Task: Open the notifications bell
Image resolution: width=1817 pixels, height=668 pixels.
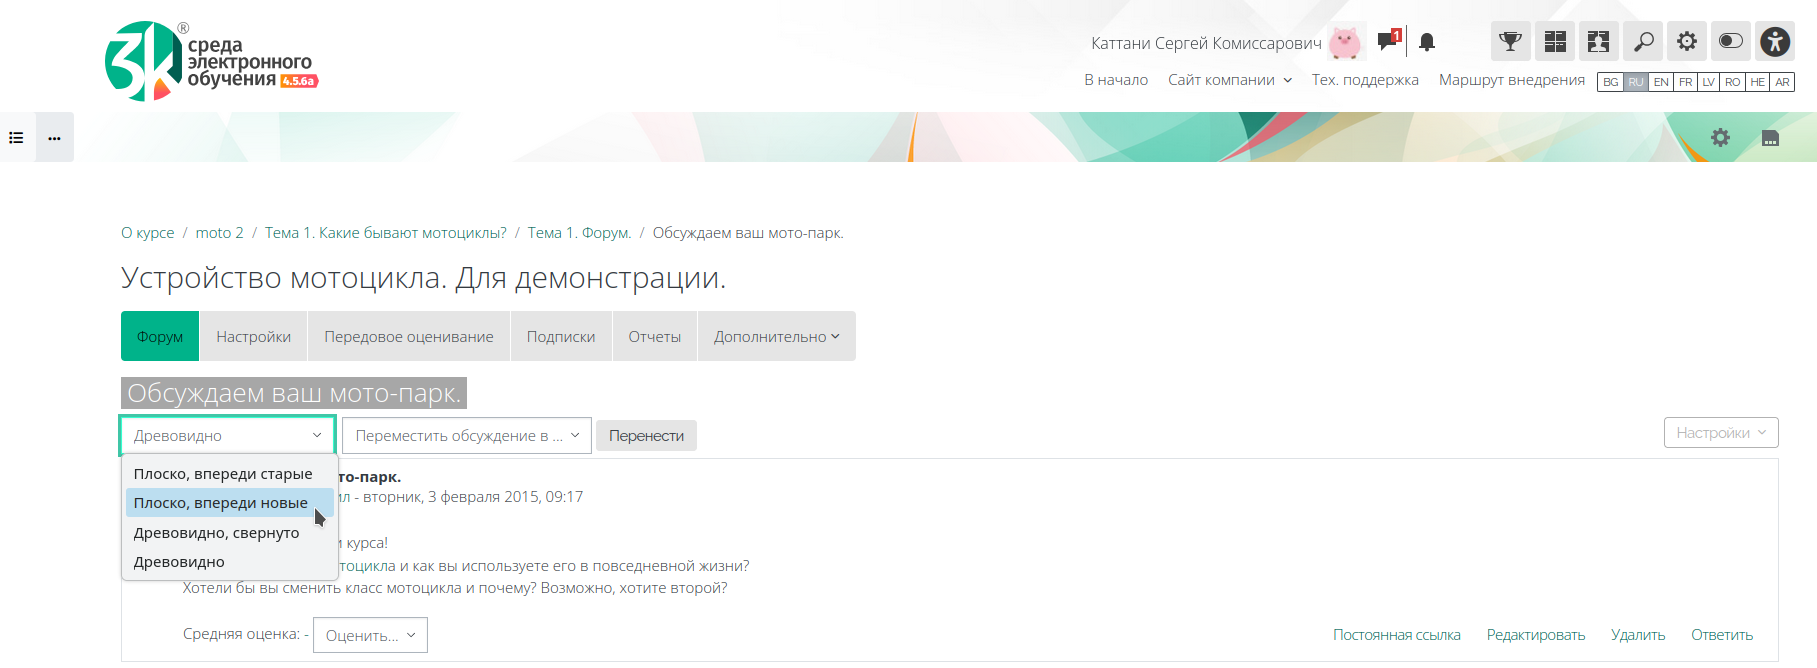Action: [1427, 42]
